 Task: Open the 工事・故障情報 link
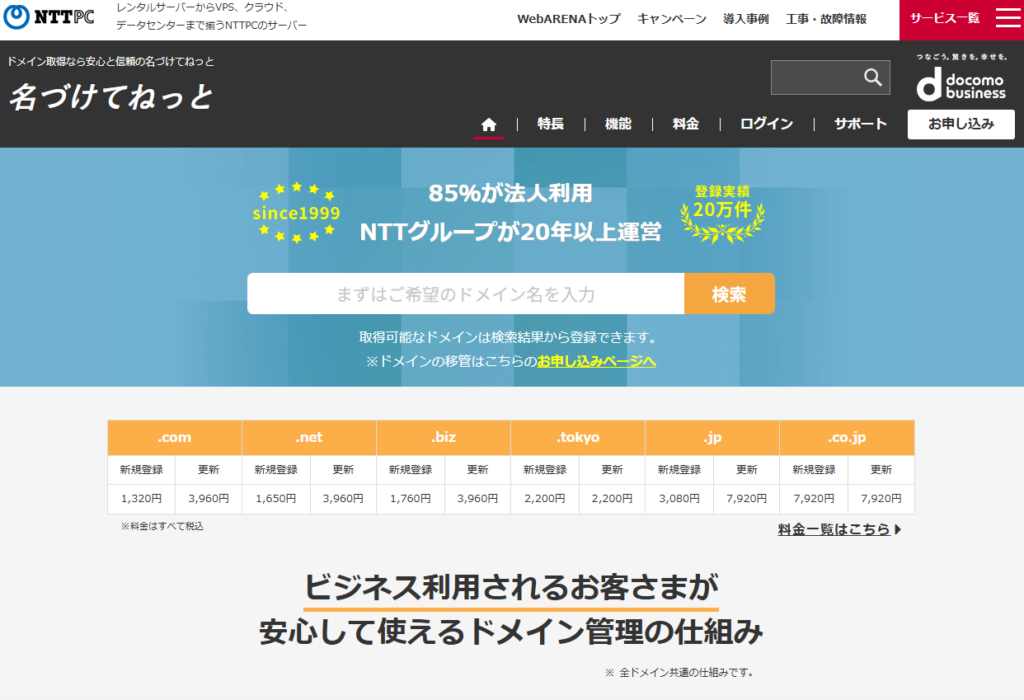[826, 19]
